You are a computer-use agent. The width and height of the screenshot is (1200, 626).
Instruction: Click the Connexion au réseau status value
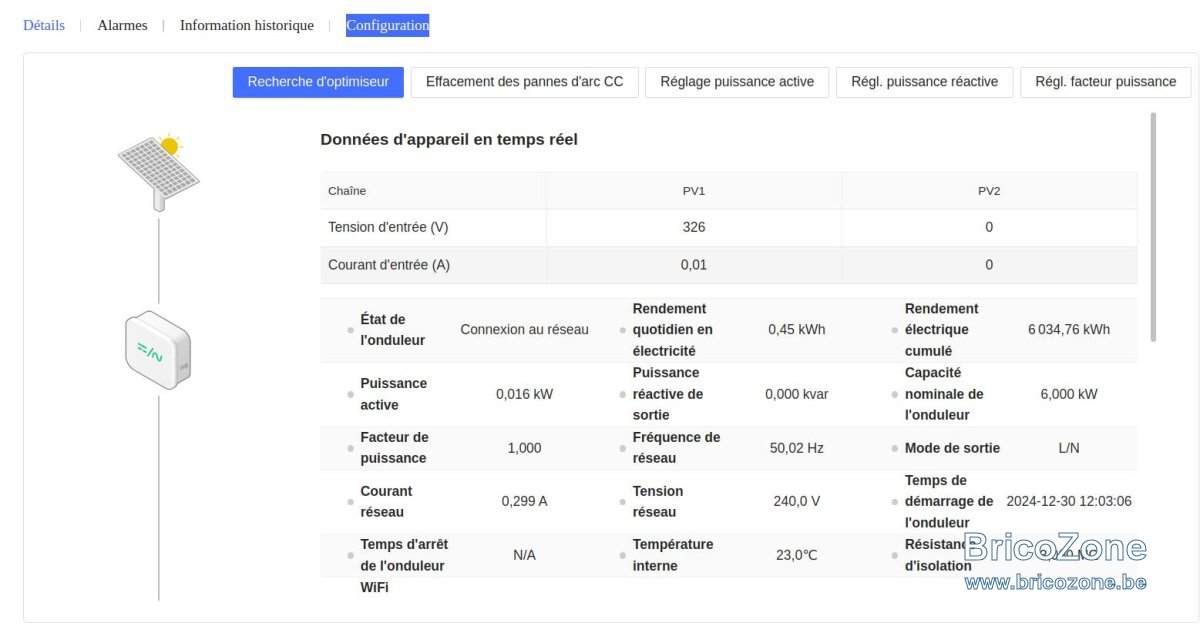click(524, 330)
